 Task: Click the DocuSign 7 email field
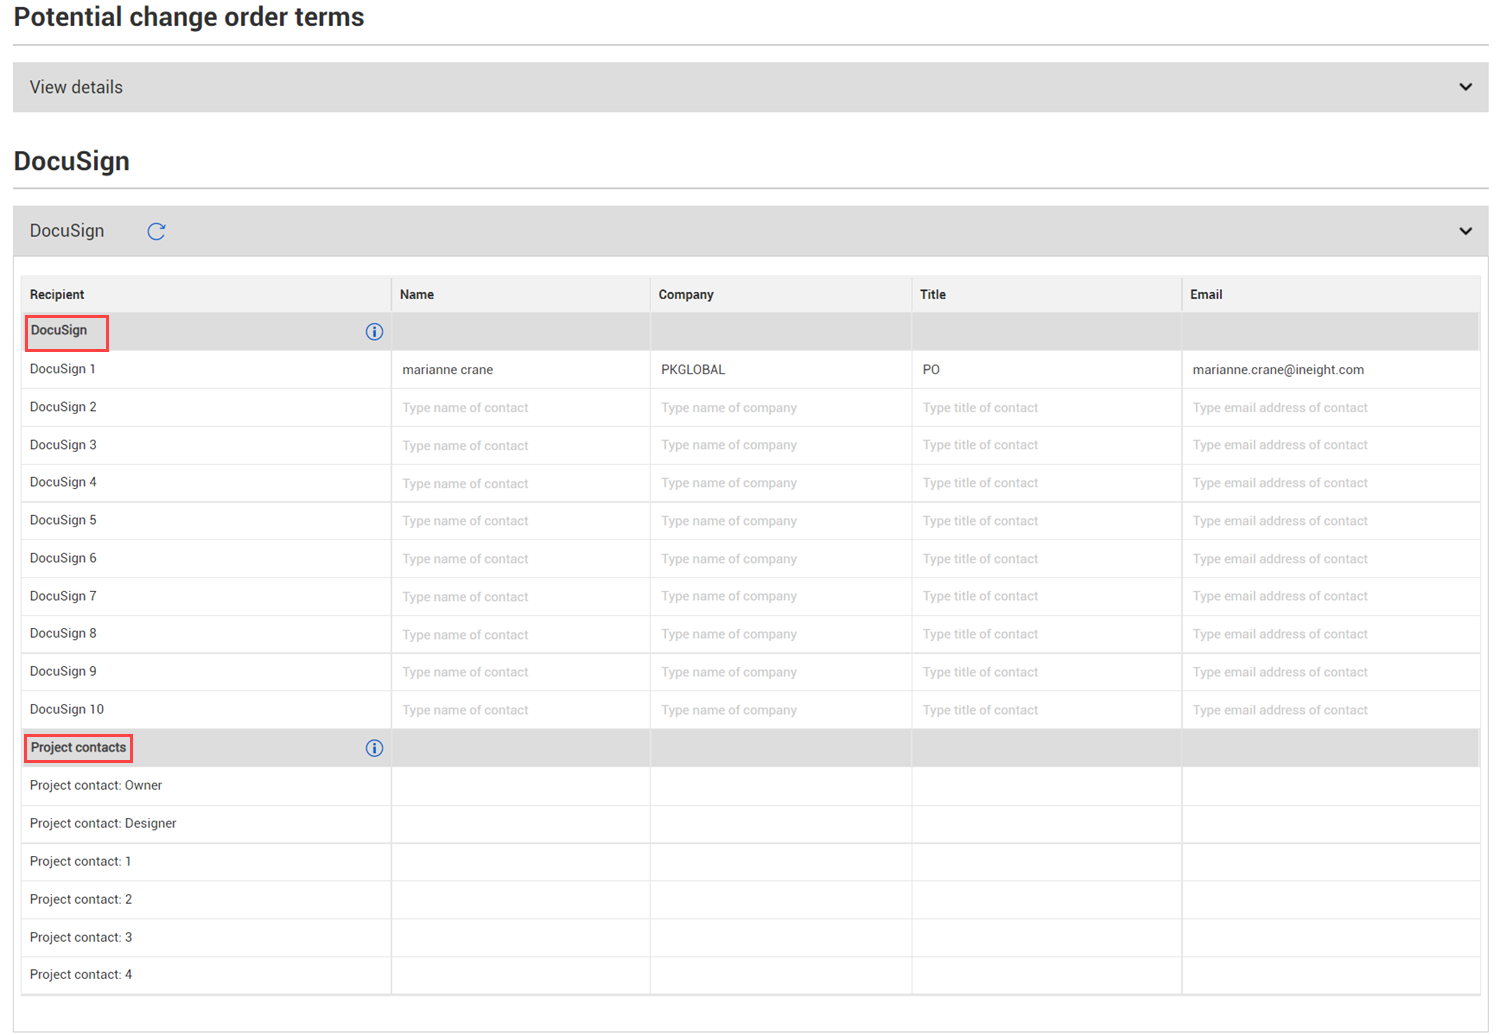(x=1331, y=596)
